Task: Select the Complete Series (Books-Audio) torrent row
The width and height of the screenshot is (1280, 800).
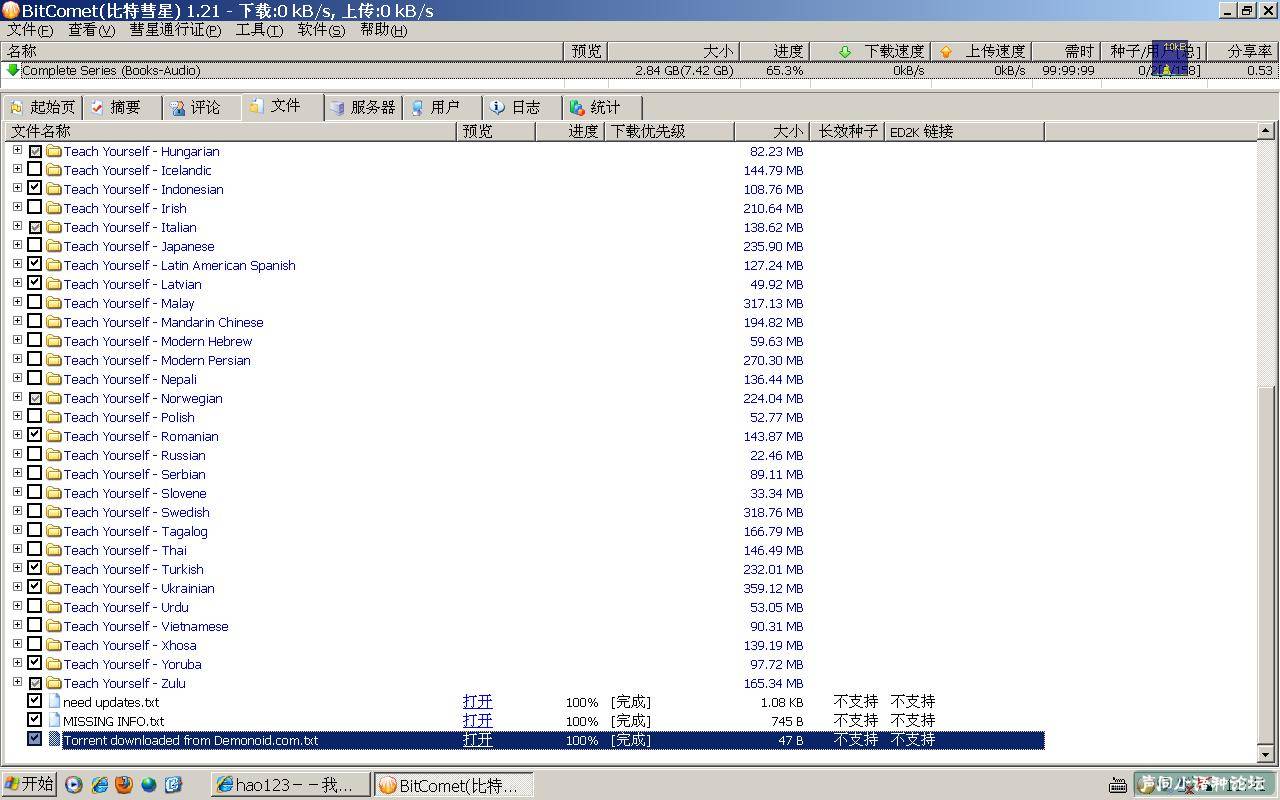Action: 640,71
